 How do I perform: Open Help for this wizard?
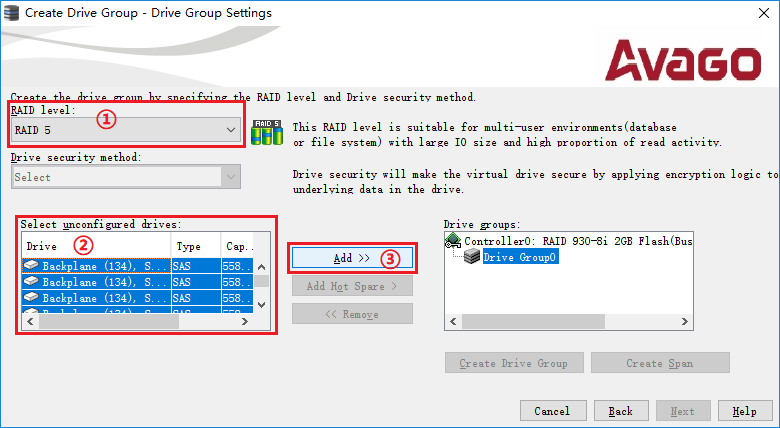click(x=744, y=411)
